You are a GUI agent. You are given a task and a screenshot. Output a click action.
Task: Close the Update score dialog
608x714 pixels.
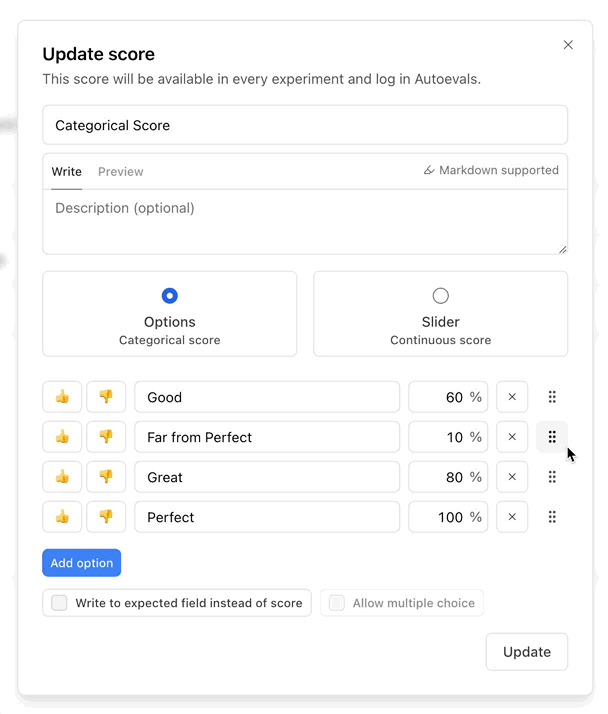pos(568,45)
